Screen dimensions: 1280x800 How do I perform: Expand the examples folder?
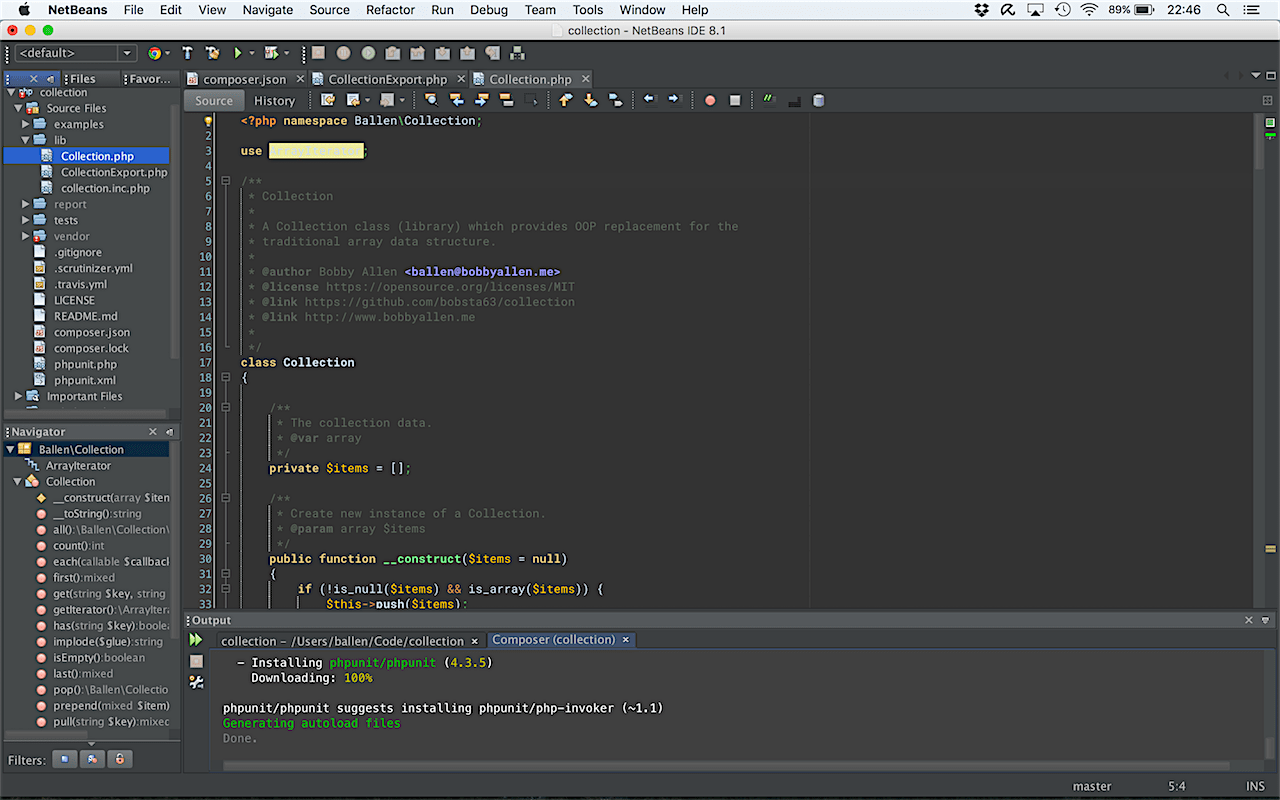26,124
